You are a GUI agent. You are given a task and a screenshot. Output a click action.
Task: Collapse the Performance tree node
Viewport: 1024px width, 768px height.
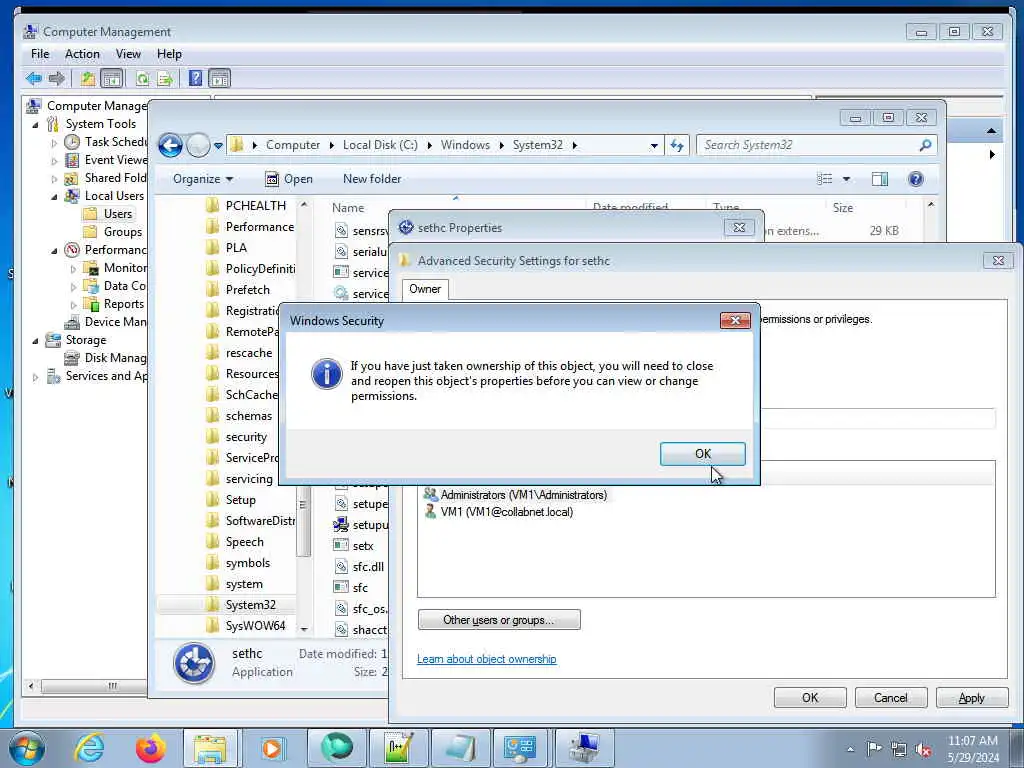(54, 250)
